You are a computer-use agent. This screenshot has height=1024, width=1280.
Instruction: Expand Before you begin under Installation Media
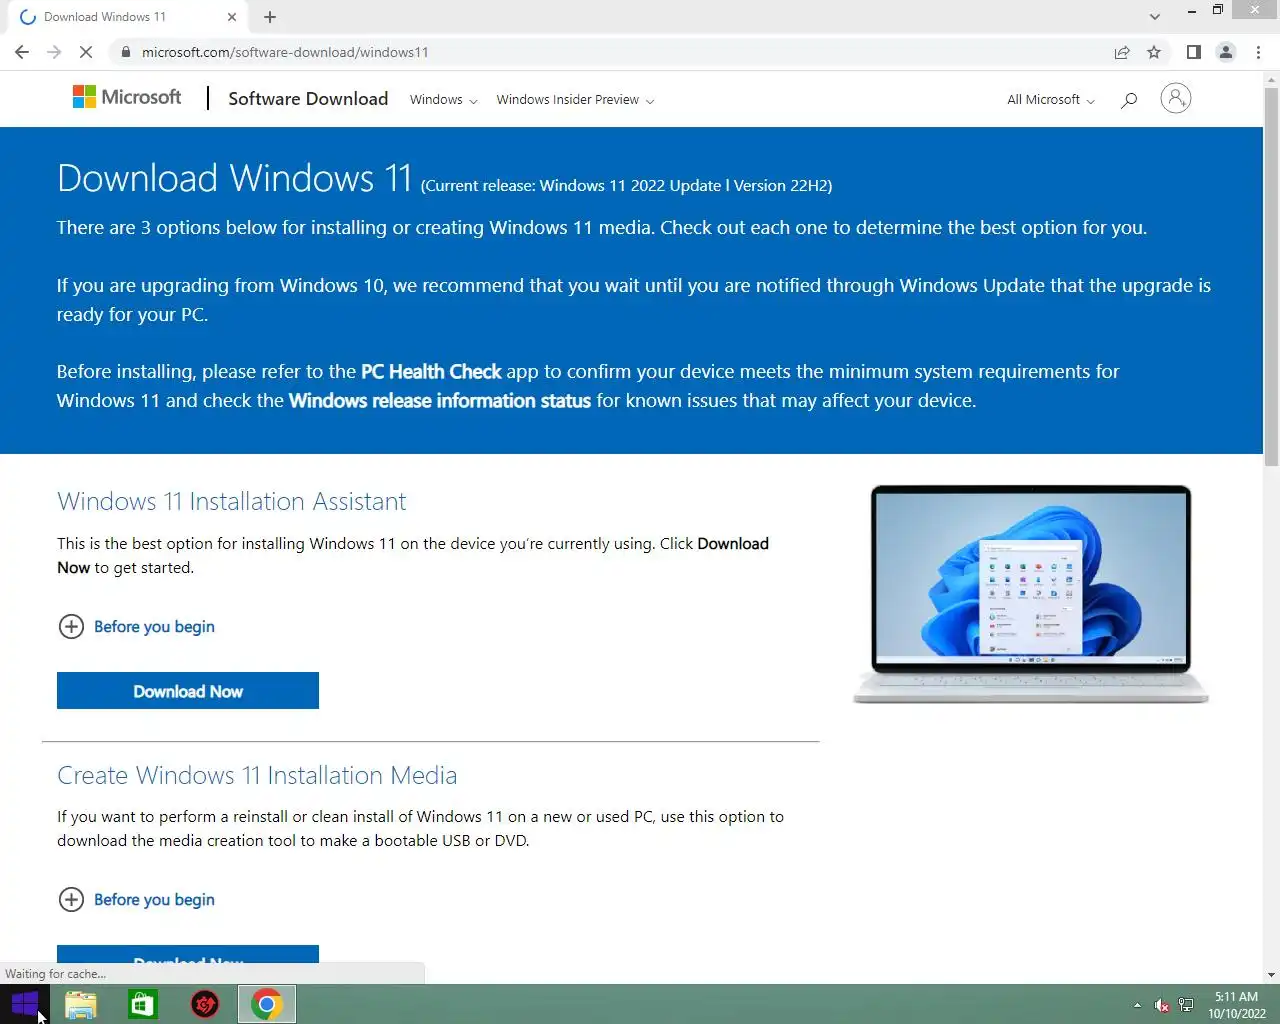coord(137,899)
